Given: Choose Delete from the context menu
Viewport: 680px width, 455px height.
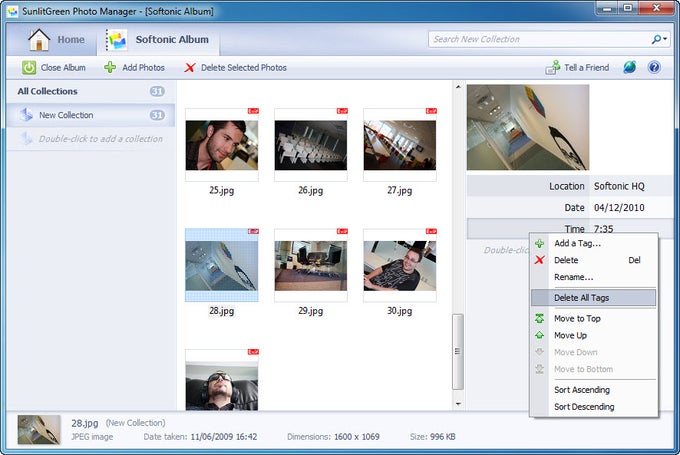Looking at the screenshot, I should (x=593, y=260).
